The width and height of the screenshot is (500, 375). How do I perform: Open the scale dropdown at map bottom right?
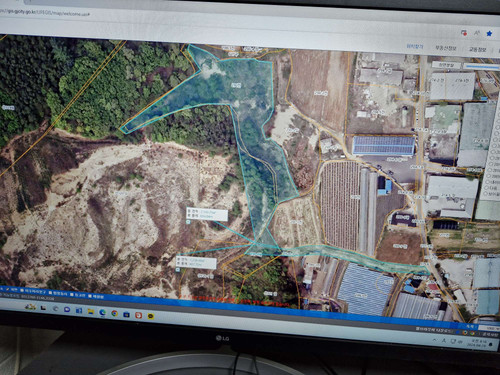tap(489, 328)
